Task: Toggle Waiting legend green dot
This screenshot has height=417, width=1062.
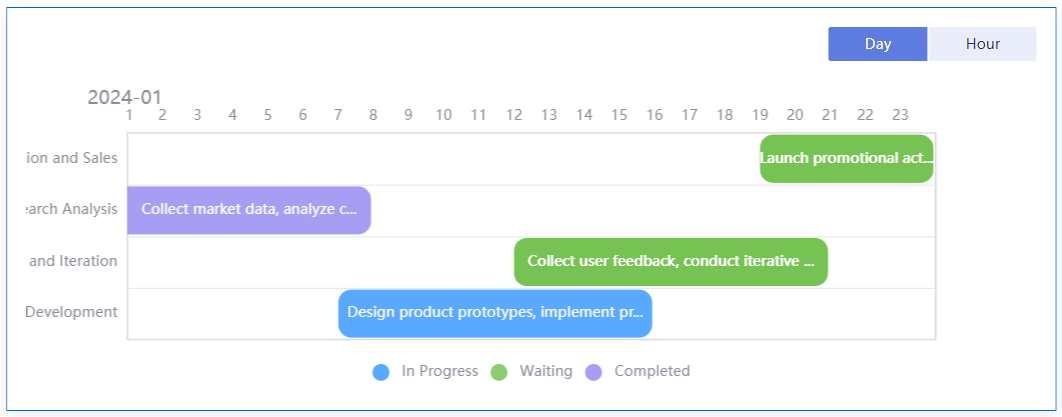Action: pyautogui.click(x=499, y=372)
